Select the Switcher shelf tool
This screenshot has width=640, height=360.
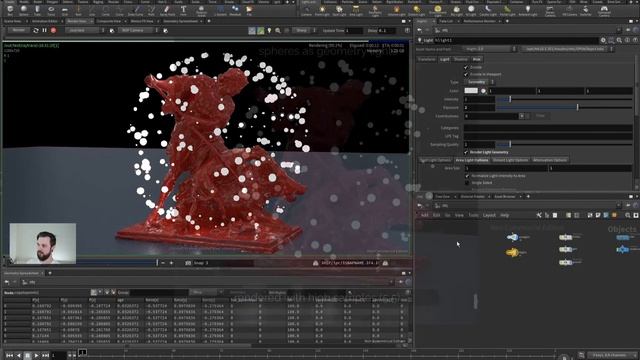(x=586, y=10)
